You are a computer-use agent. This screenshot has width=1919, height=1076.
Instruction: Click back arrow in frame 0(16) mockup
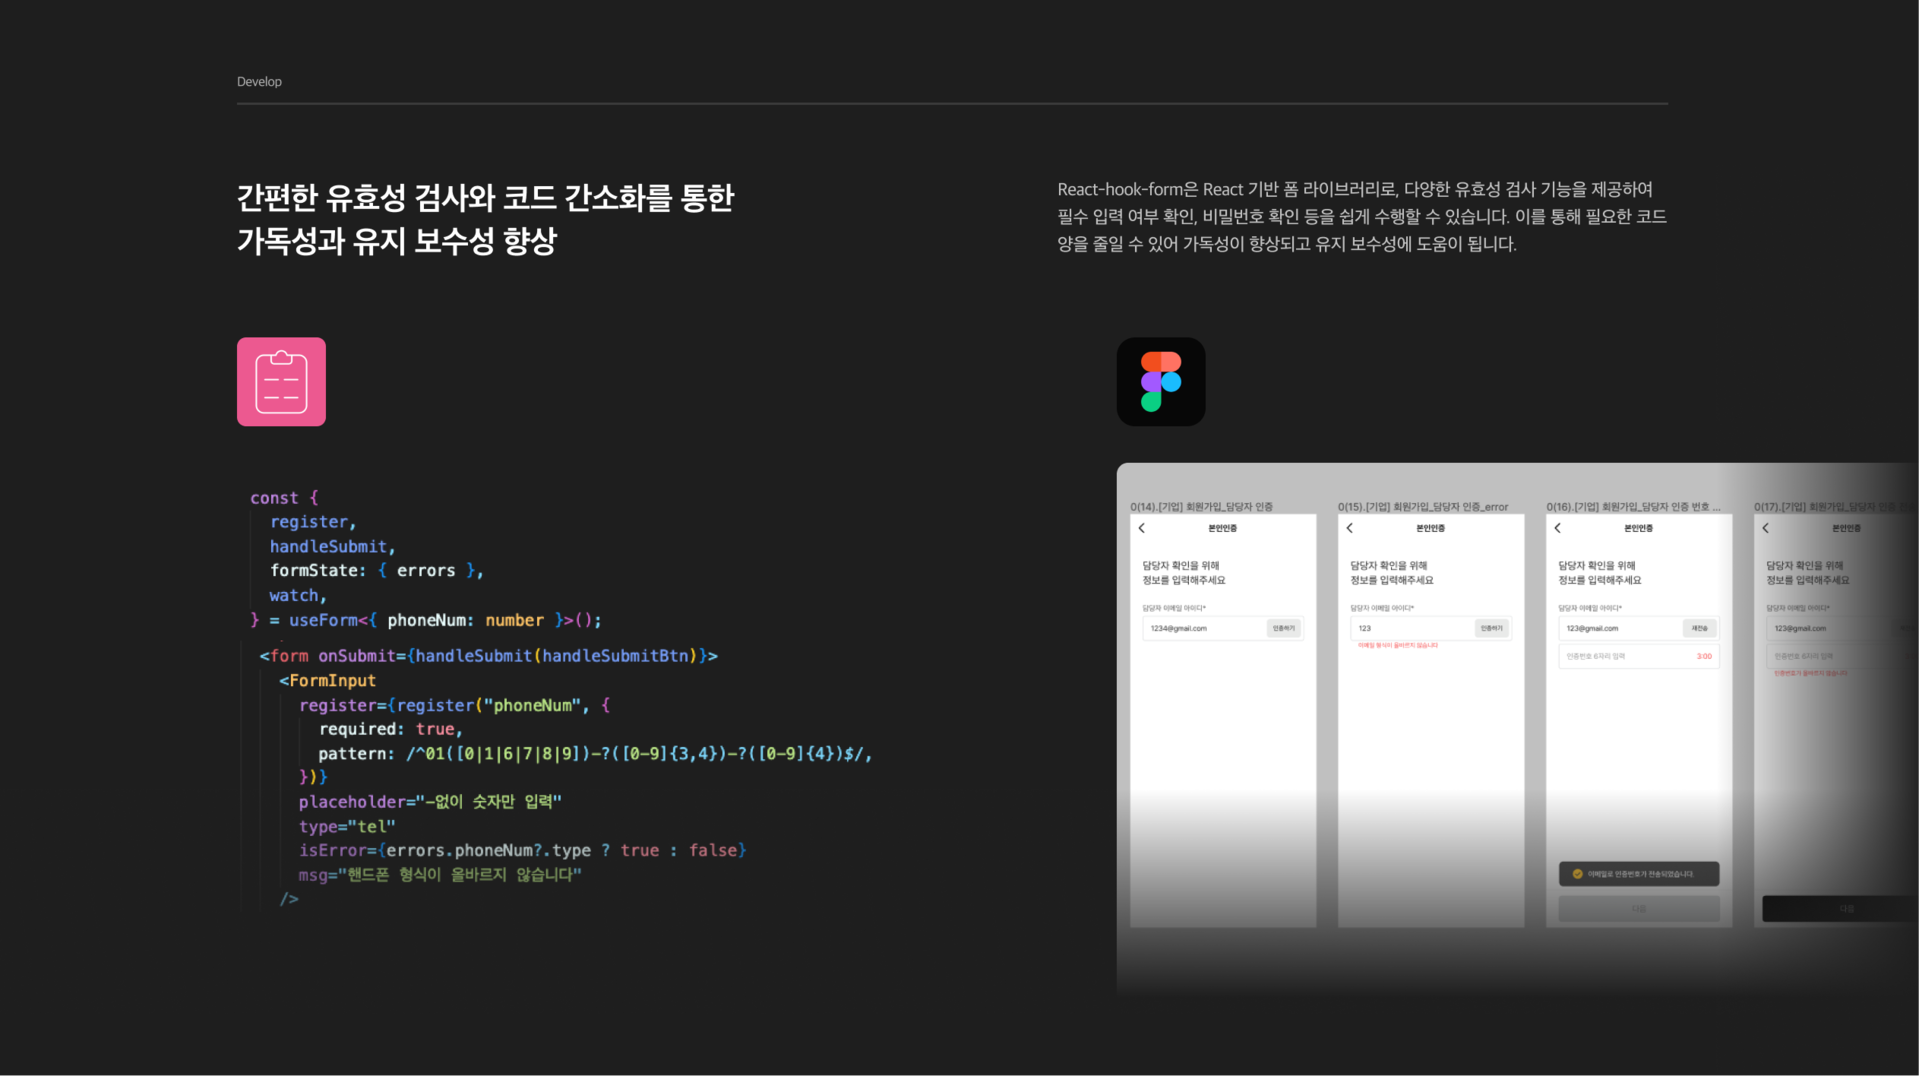pyautogui.click(x=1558, y=528)
